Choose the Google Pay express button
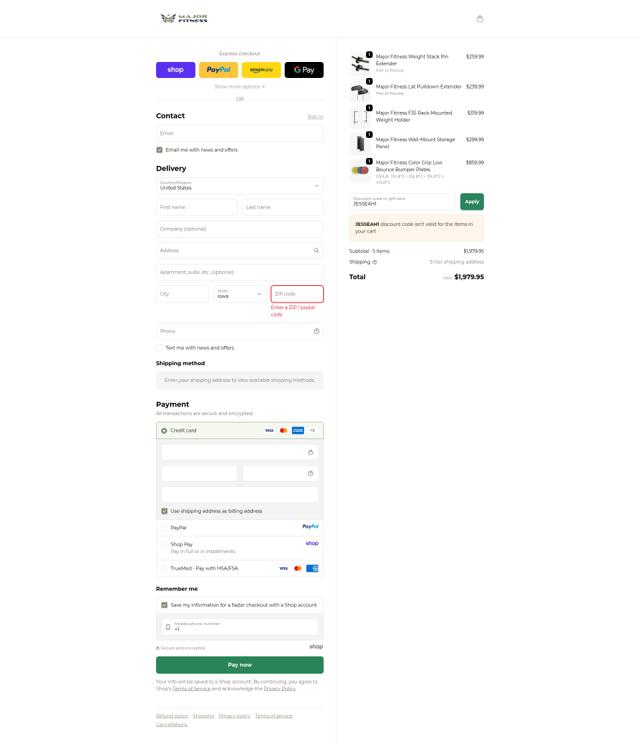The image size is (640, 741). point(304,70)
